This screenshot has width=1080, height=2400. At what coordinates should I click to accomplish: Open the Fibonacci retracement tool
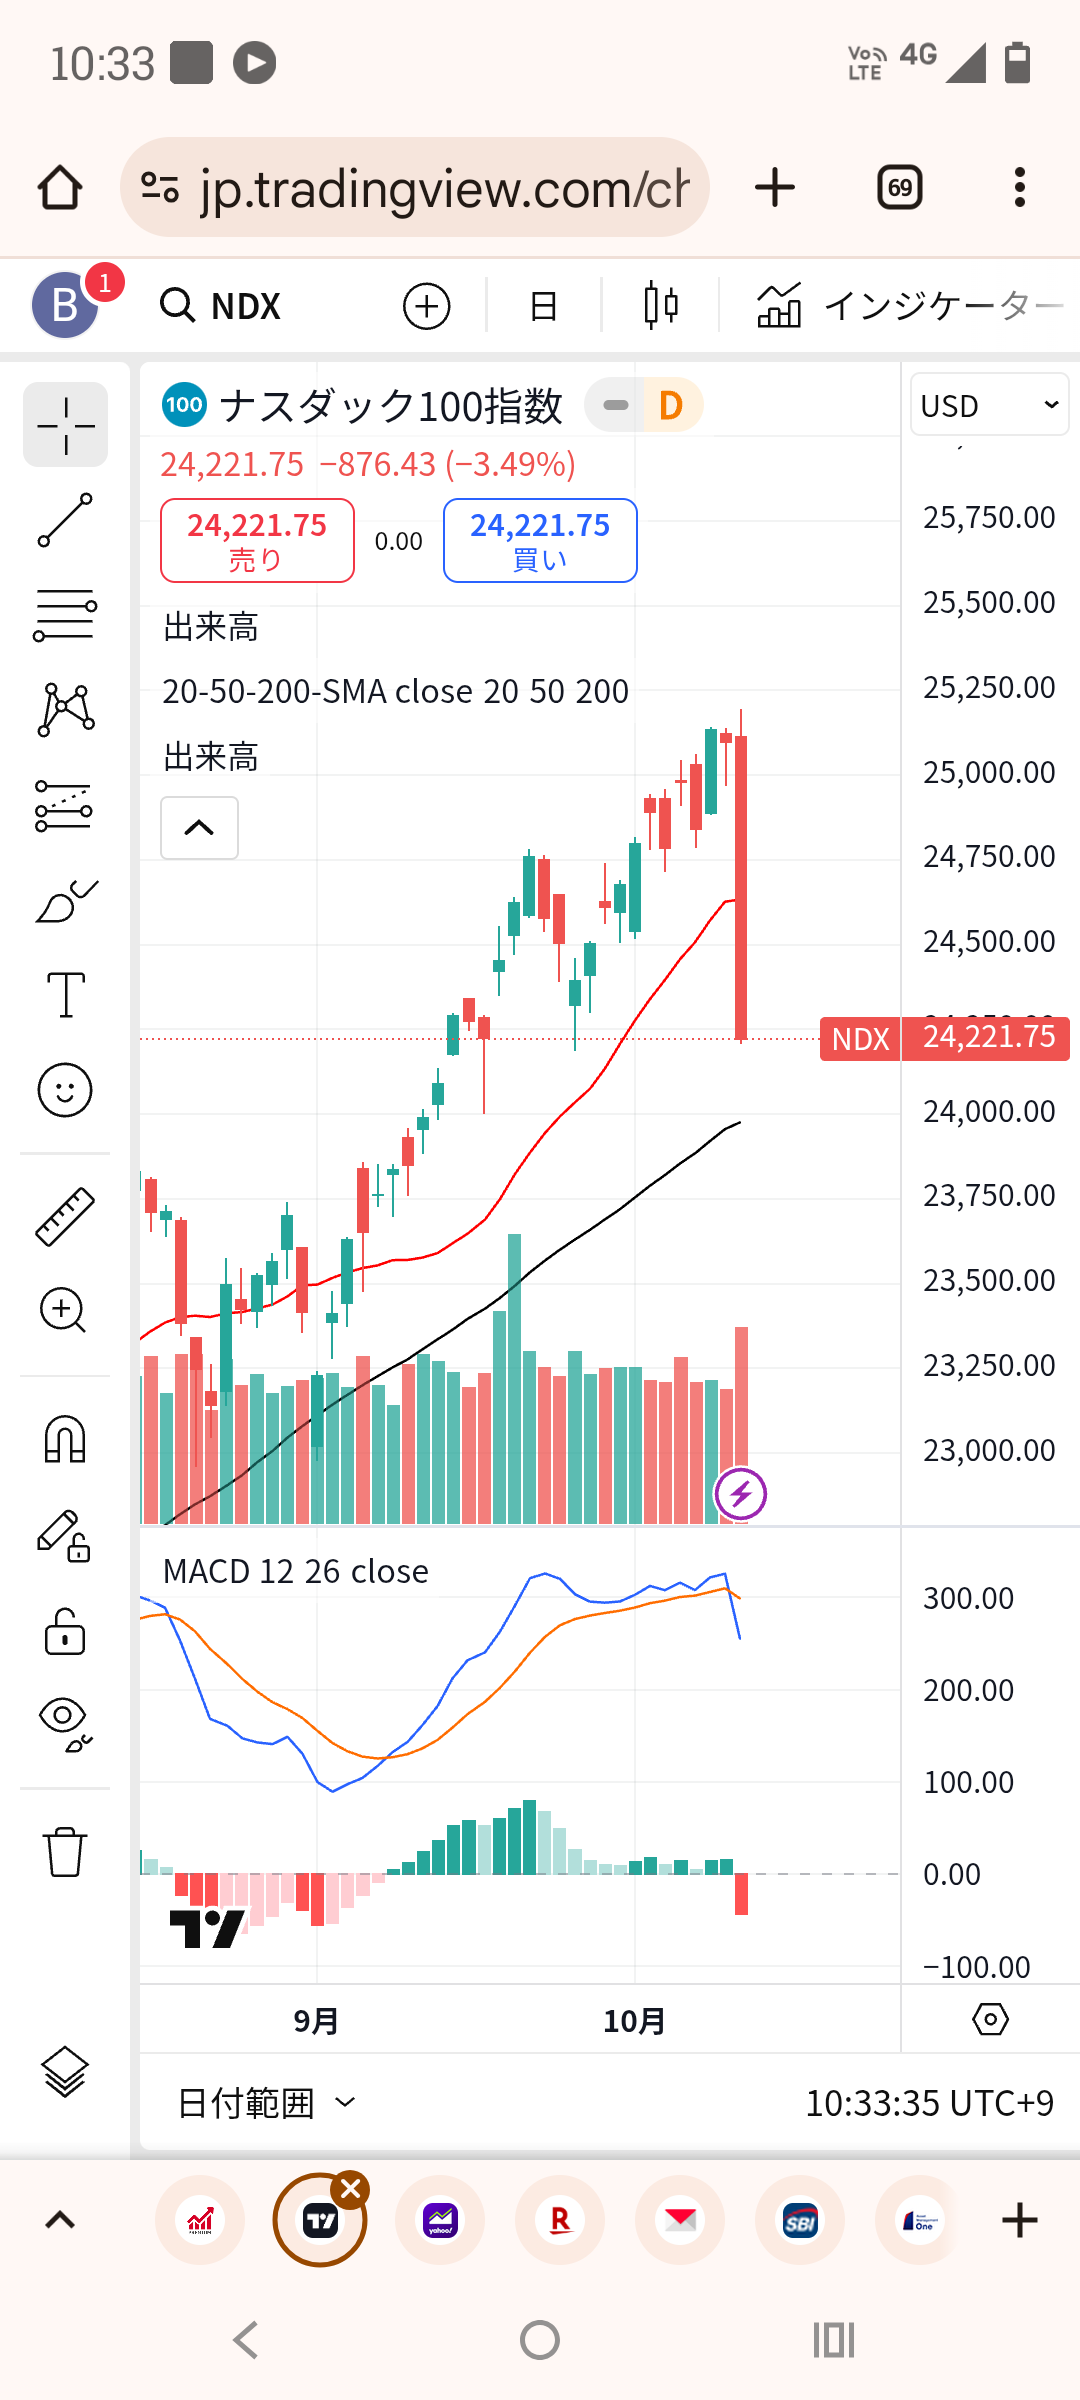(65, 614)
